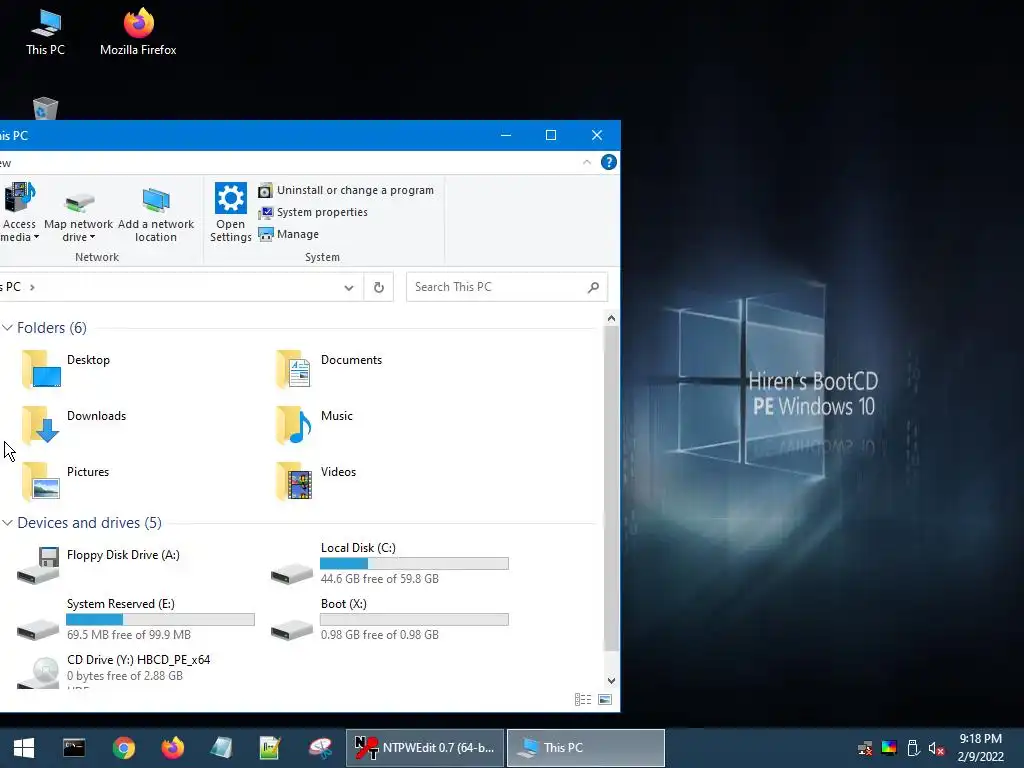Click Uninstall or change a program
This screenshot has height=768, width=1024.
click(346, 190)
